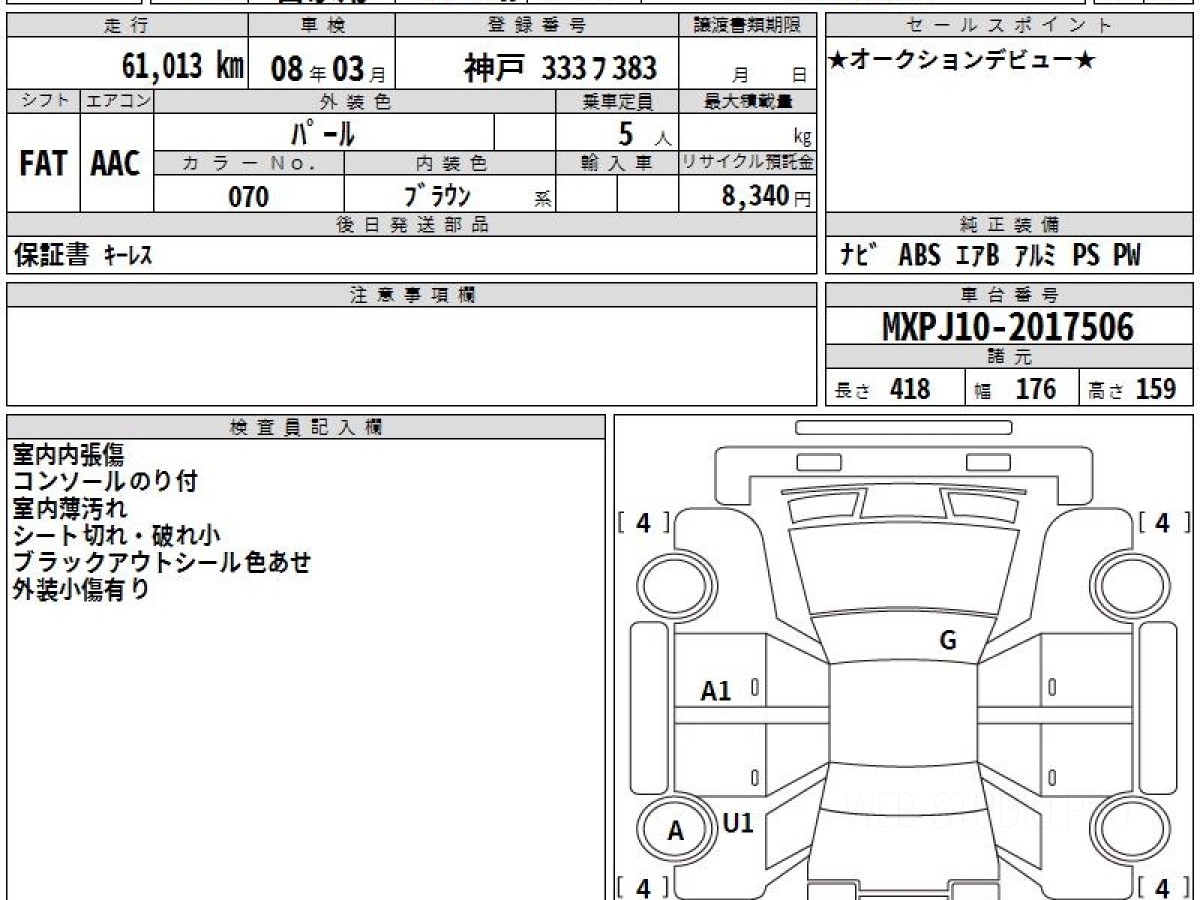Click the 61,013 km mileage value

[x=182, y=67]
